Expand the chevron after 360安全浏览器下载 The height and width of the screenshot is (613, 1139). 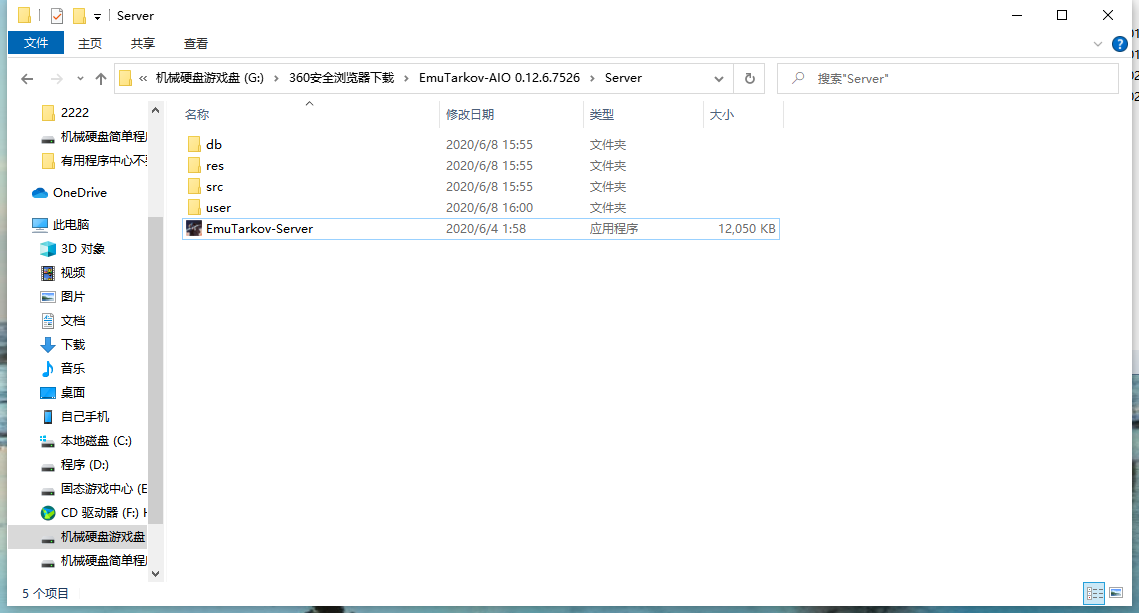coord(406,78)
